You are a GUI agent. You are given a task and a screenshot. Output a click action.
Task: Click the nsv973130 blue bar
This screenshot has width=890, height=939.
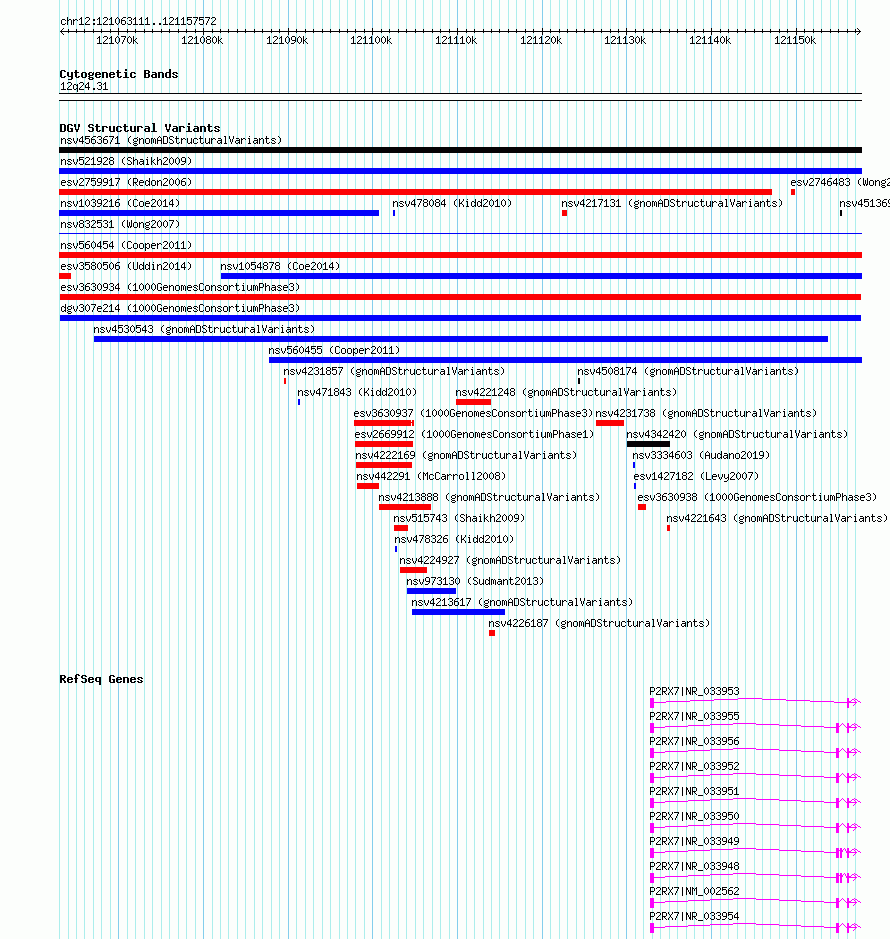pyautogui.click(x=431, y=591)
